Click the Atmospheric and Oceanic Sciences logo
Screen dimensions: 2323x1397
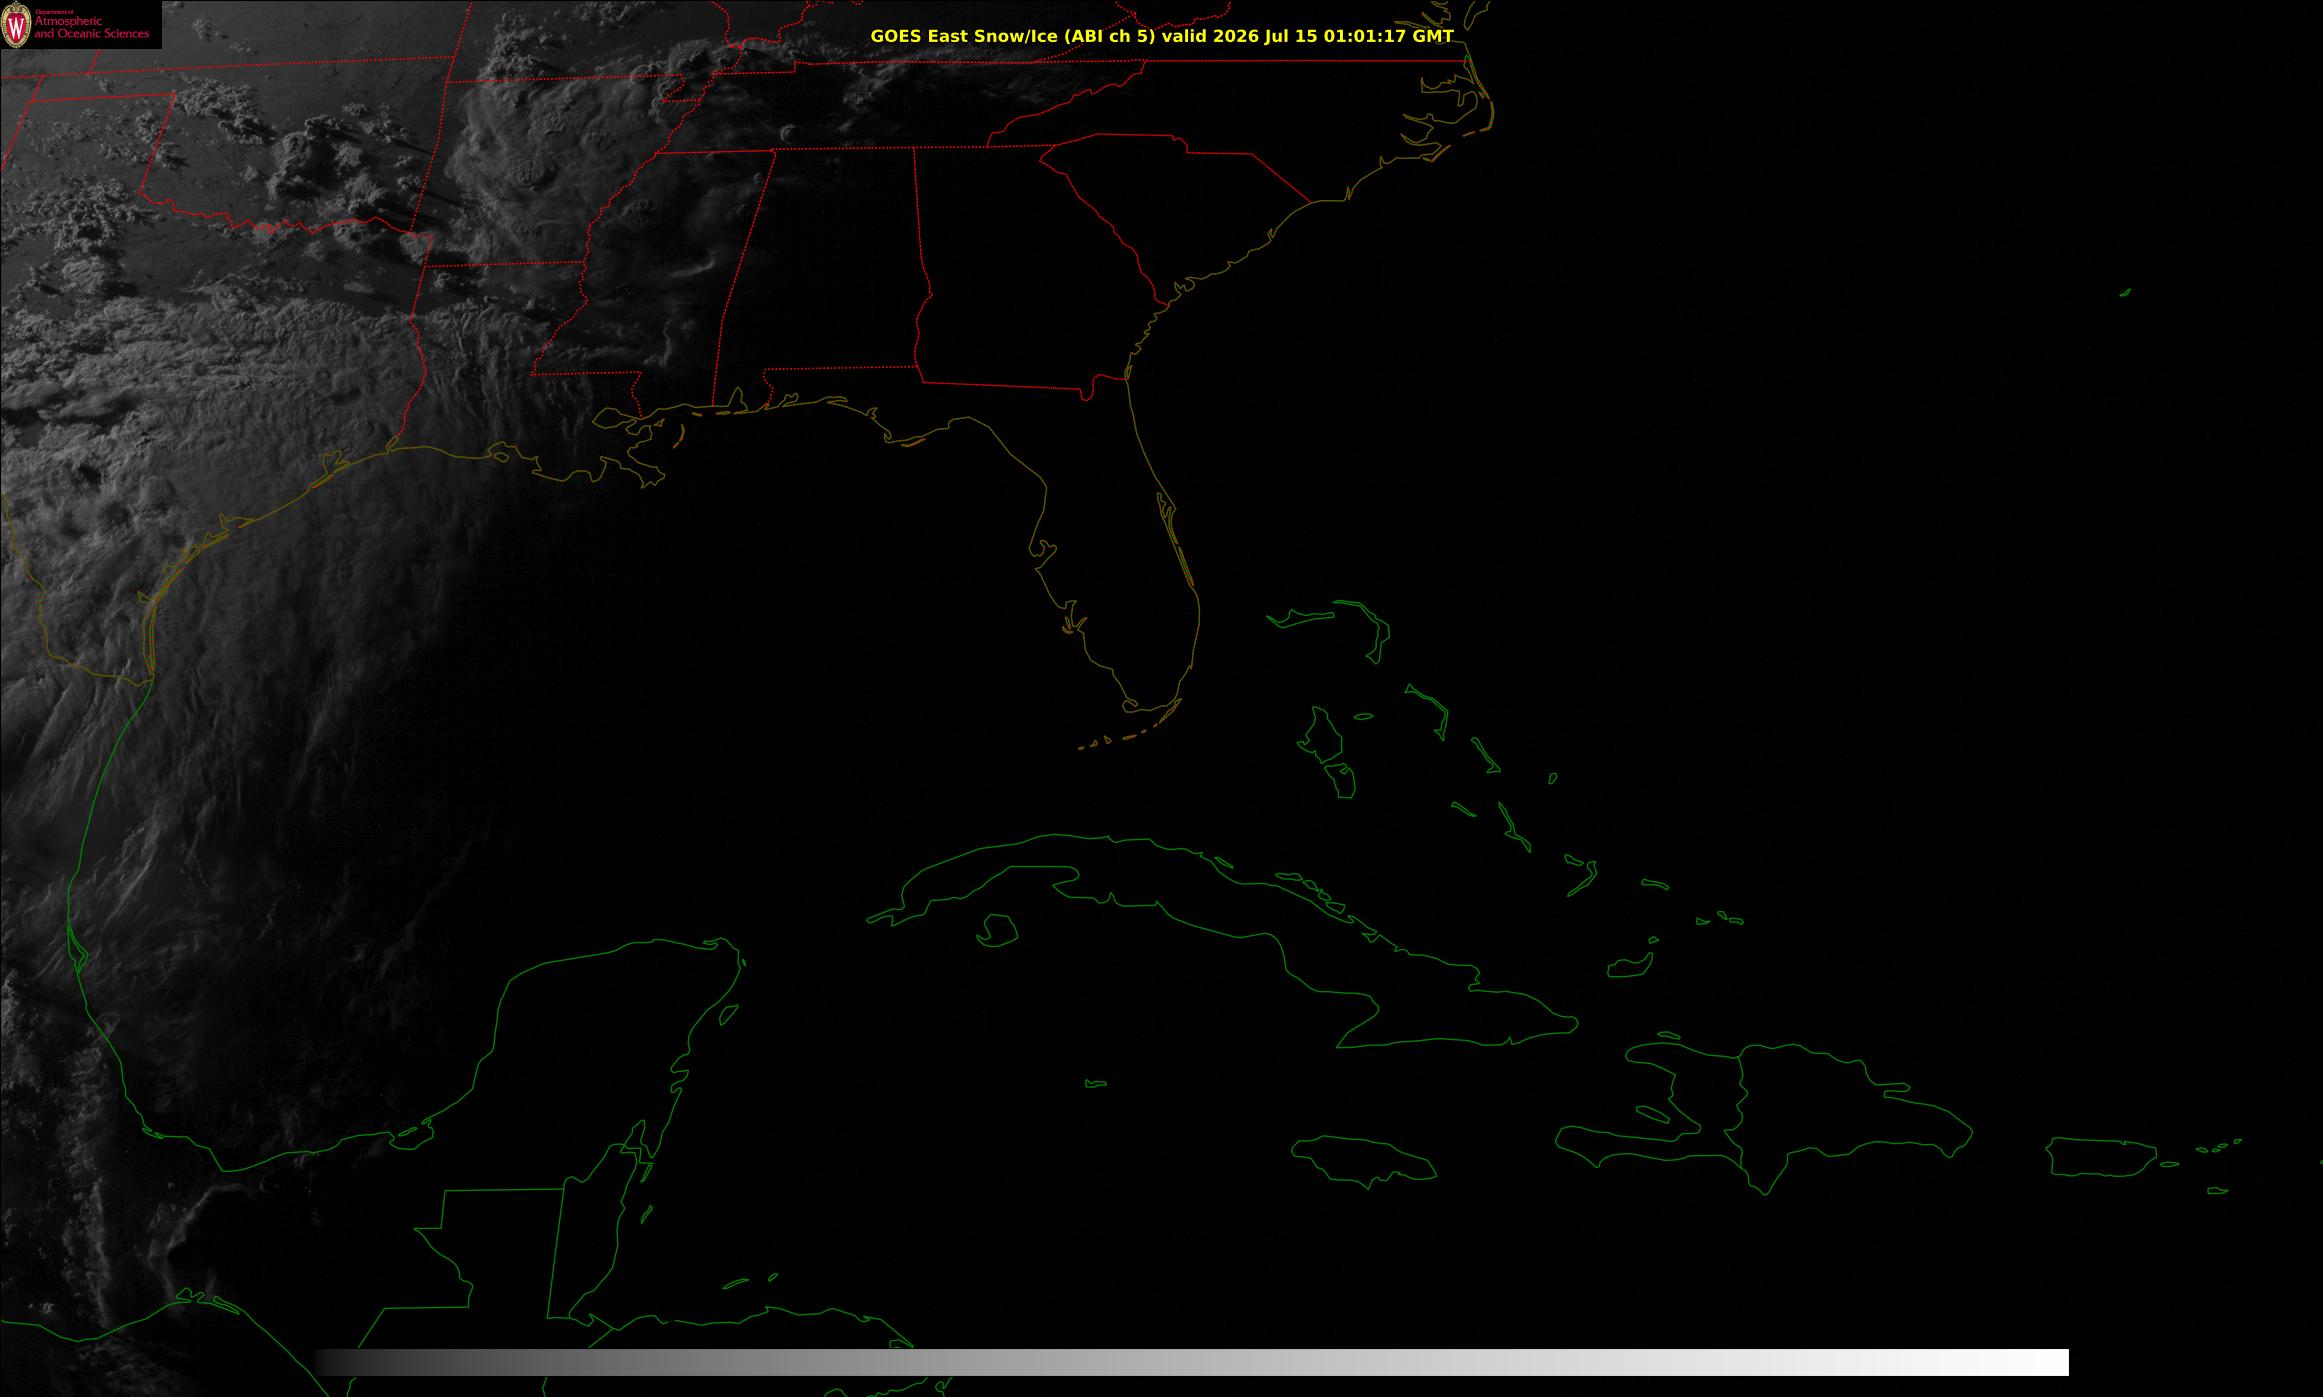80,24
